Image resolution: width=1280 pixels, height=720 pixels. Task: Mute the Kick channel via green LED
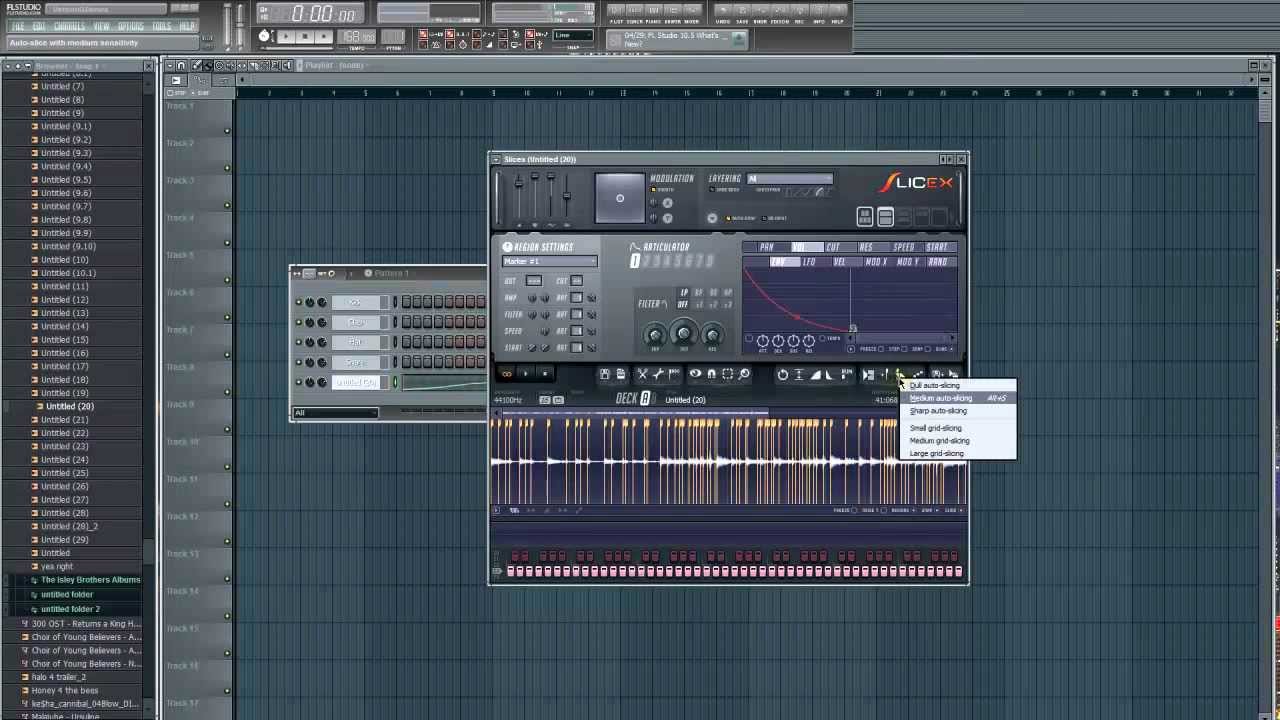pos(299,302)
